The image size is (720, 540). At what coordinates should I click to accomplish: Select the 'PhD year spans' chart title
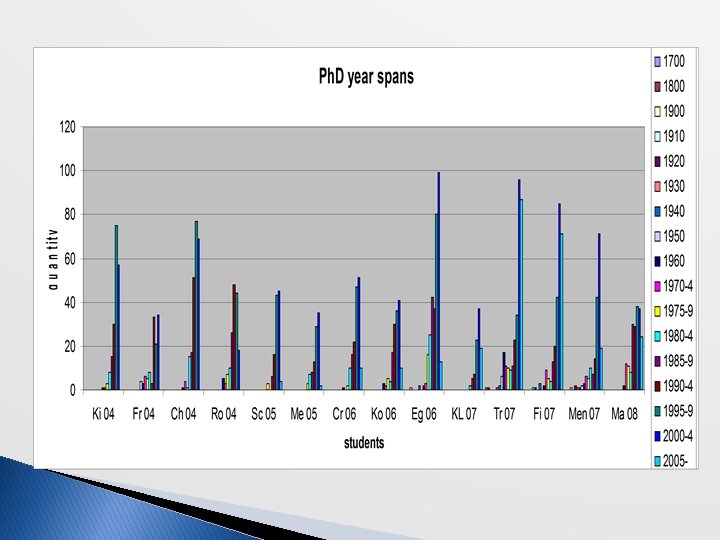point(366,77)
